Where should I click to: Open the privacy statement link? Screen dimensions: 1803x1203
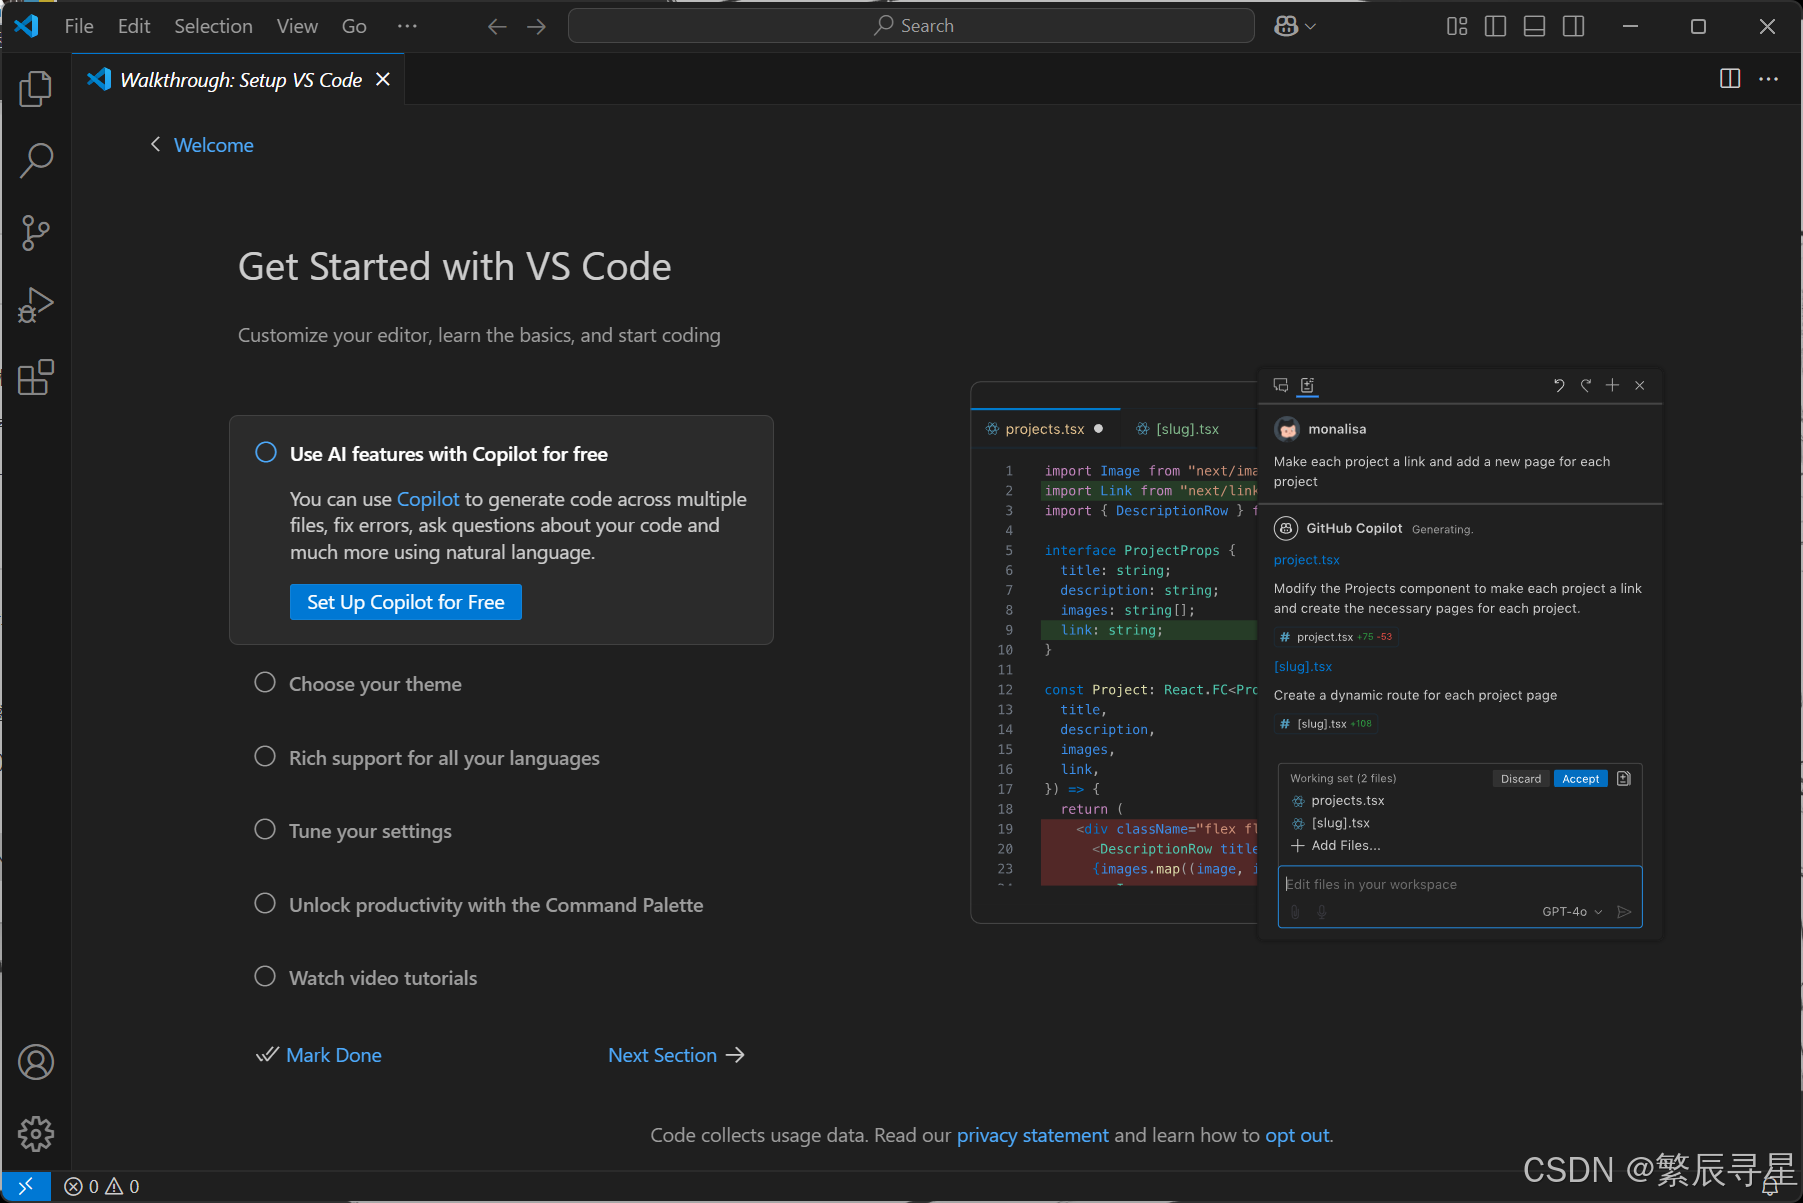tap(1032, 1135)
